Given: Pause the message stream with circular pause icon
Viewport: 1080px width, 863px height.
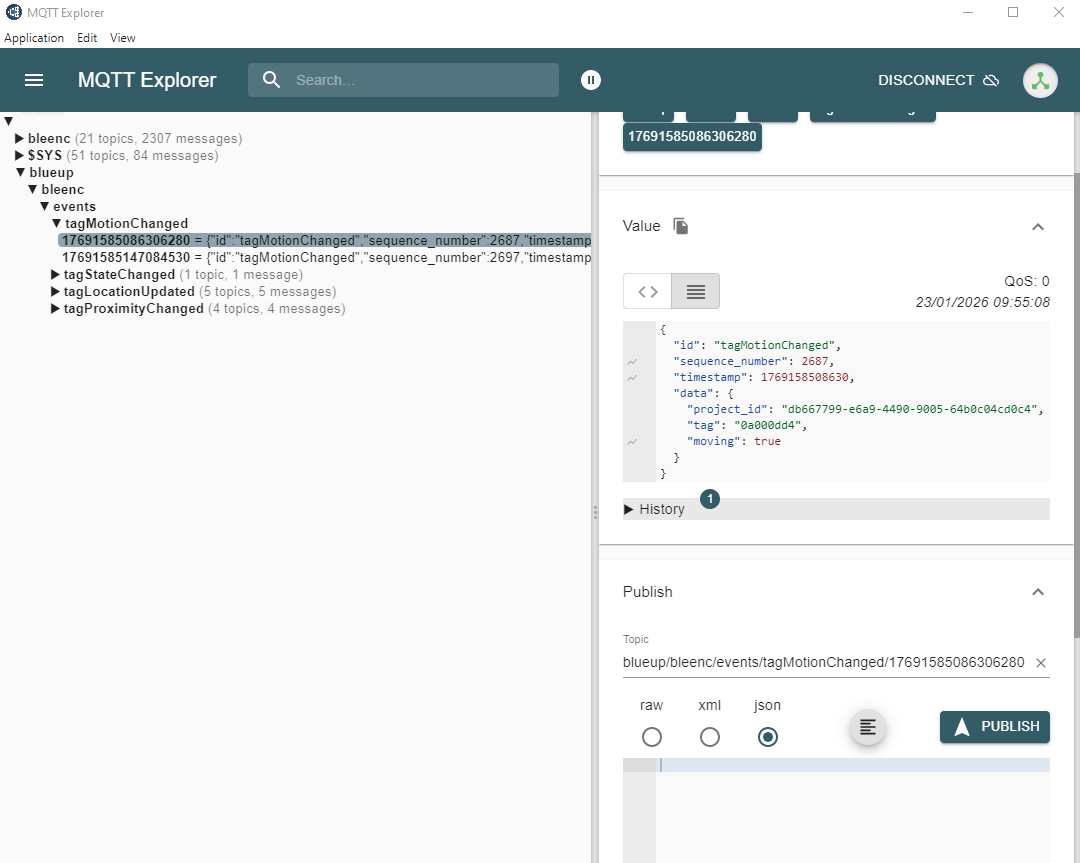Looking at the screenshot, I should pos(591,80).
